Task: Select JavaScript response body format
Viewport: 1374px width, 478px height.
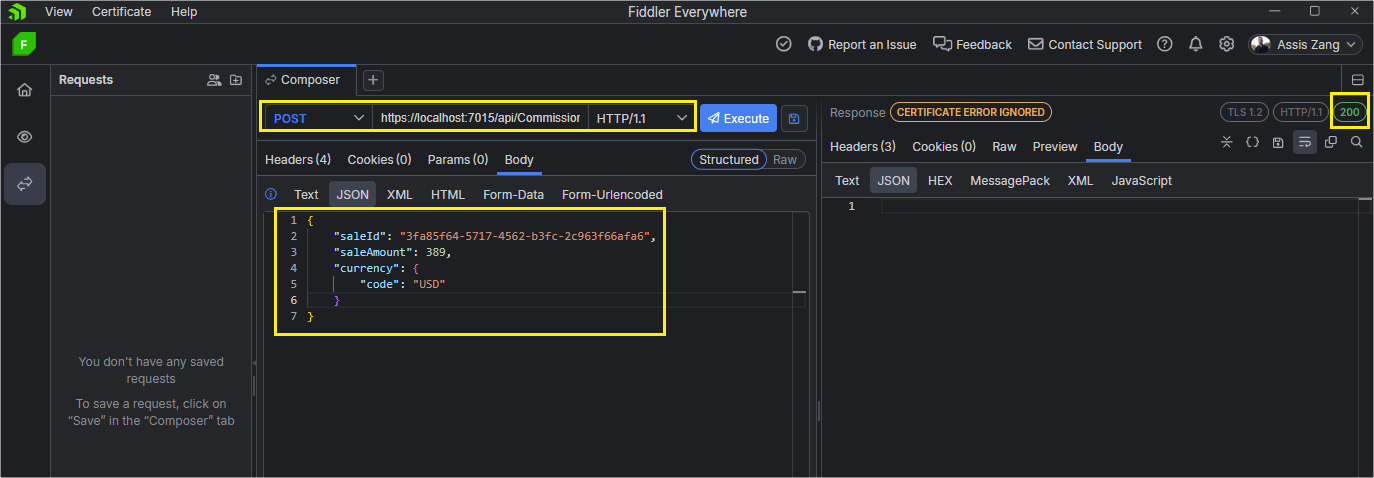Action: [x=1142, y=180]
